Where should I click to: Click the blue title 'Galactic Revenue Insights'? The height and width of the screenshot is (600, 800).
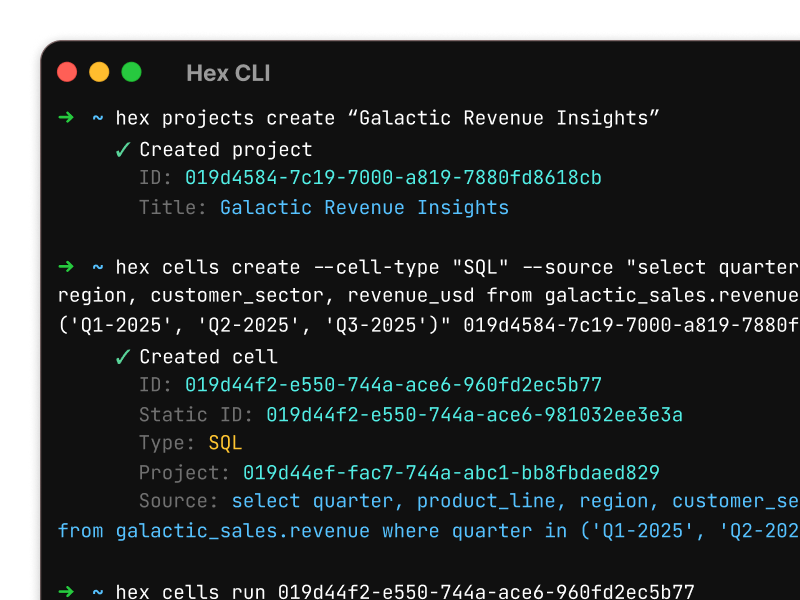click(x=364, y=208)
